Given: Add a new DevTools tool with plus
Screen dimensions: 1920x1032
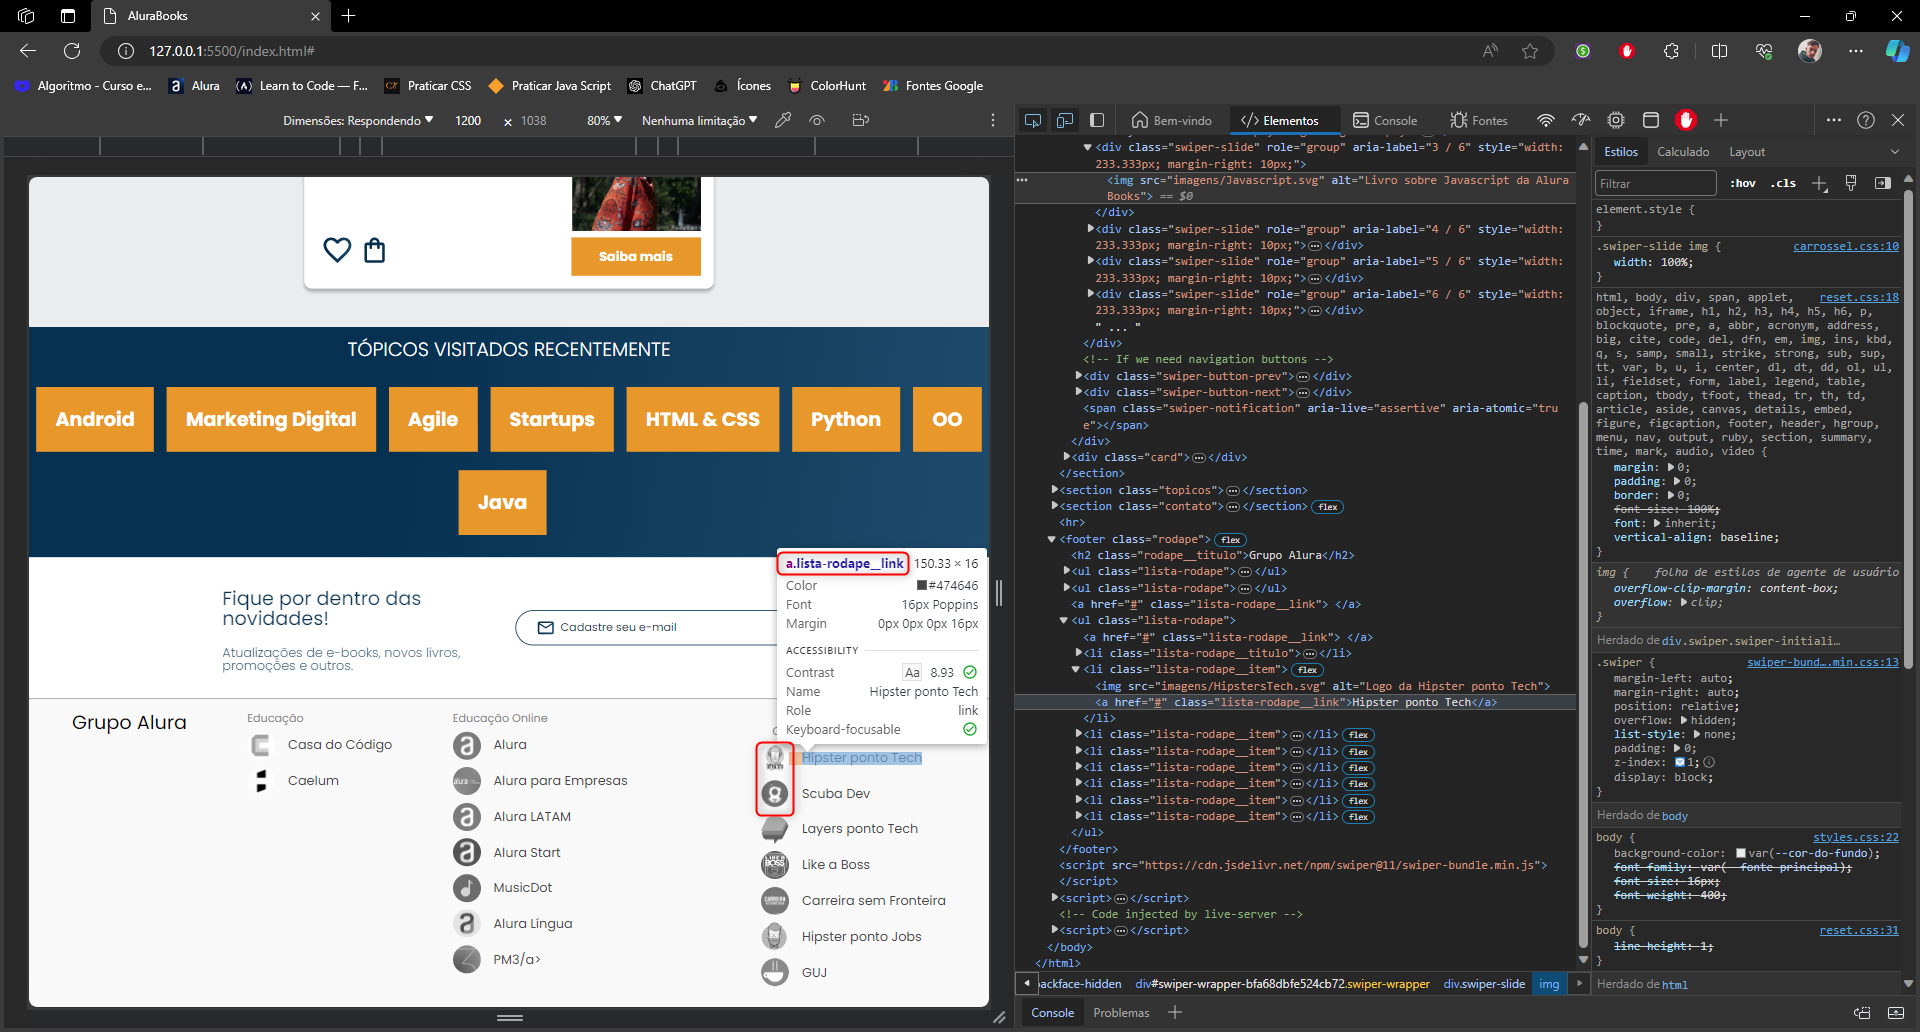Looking at the screenshot, I should click(x=1721, y=120).
